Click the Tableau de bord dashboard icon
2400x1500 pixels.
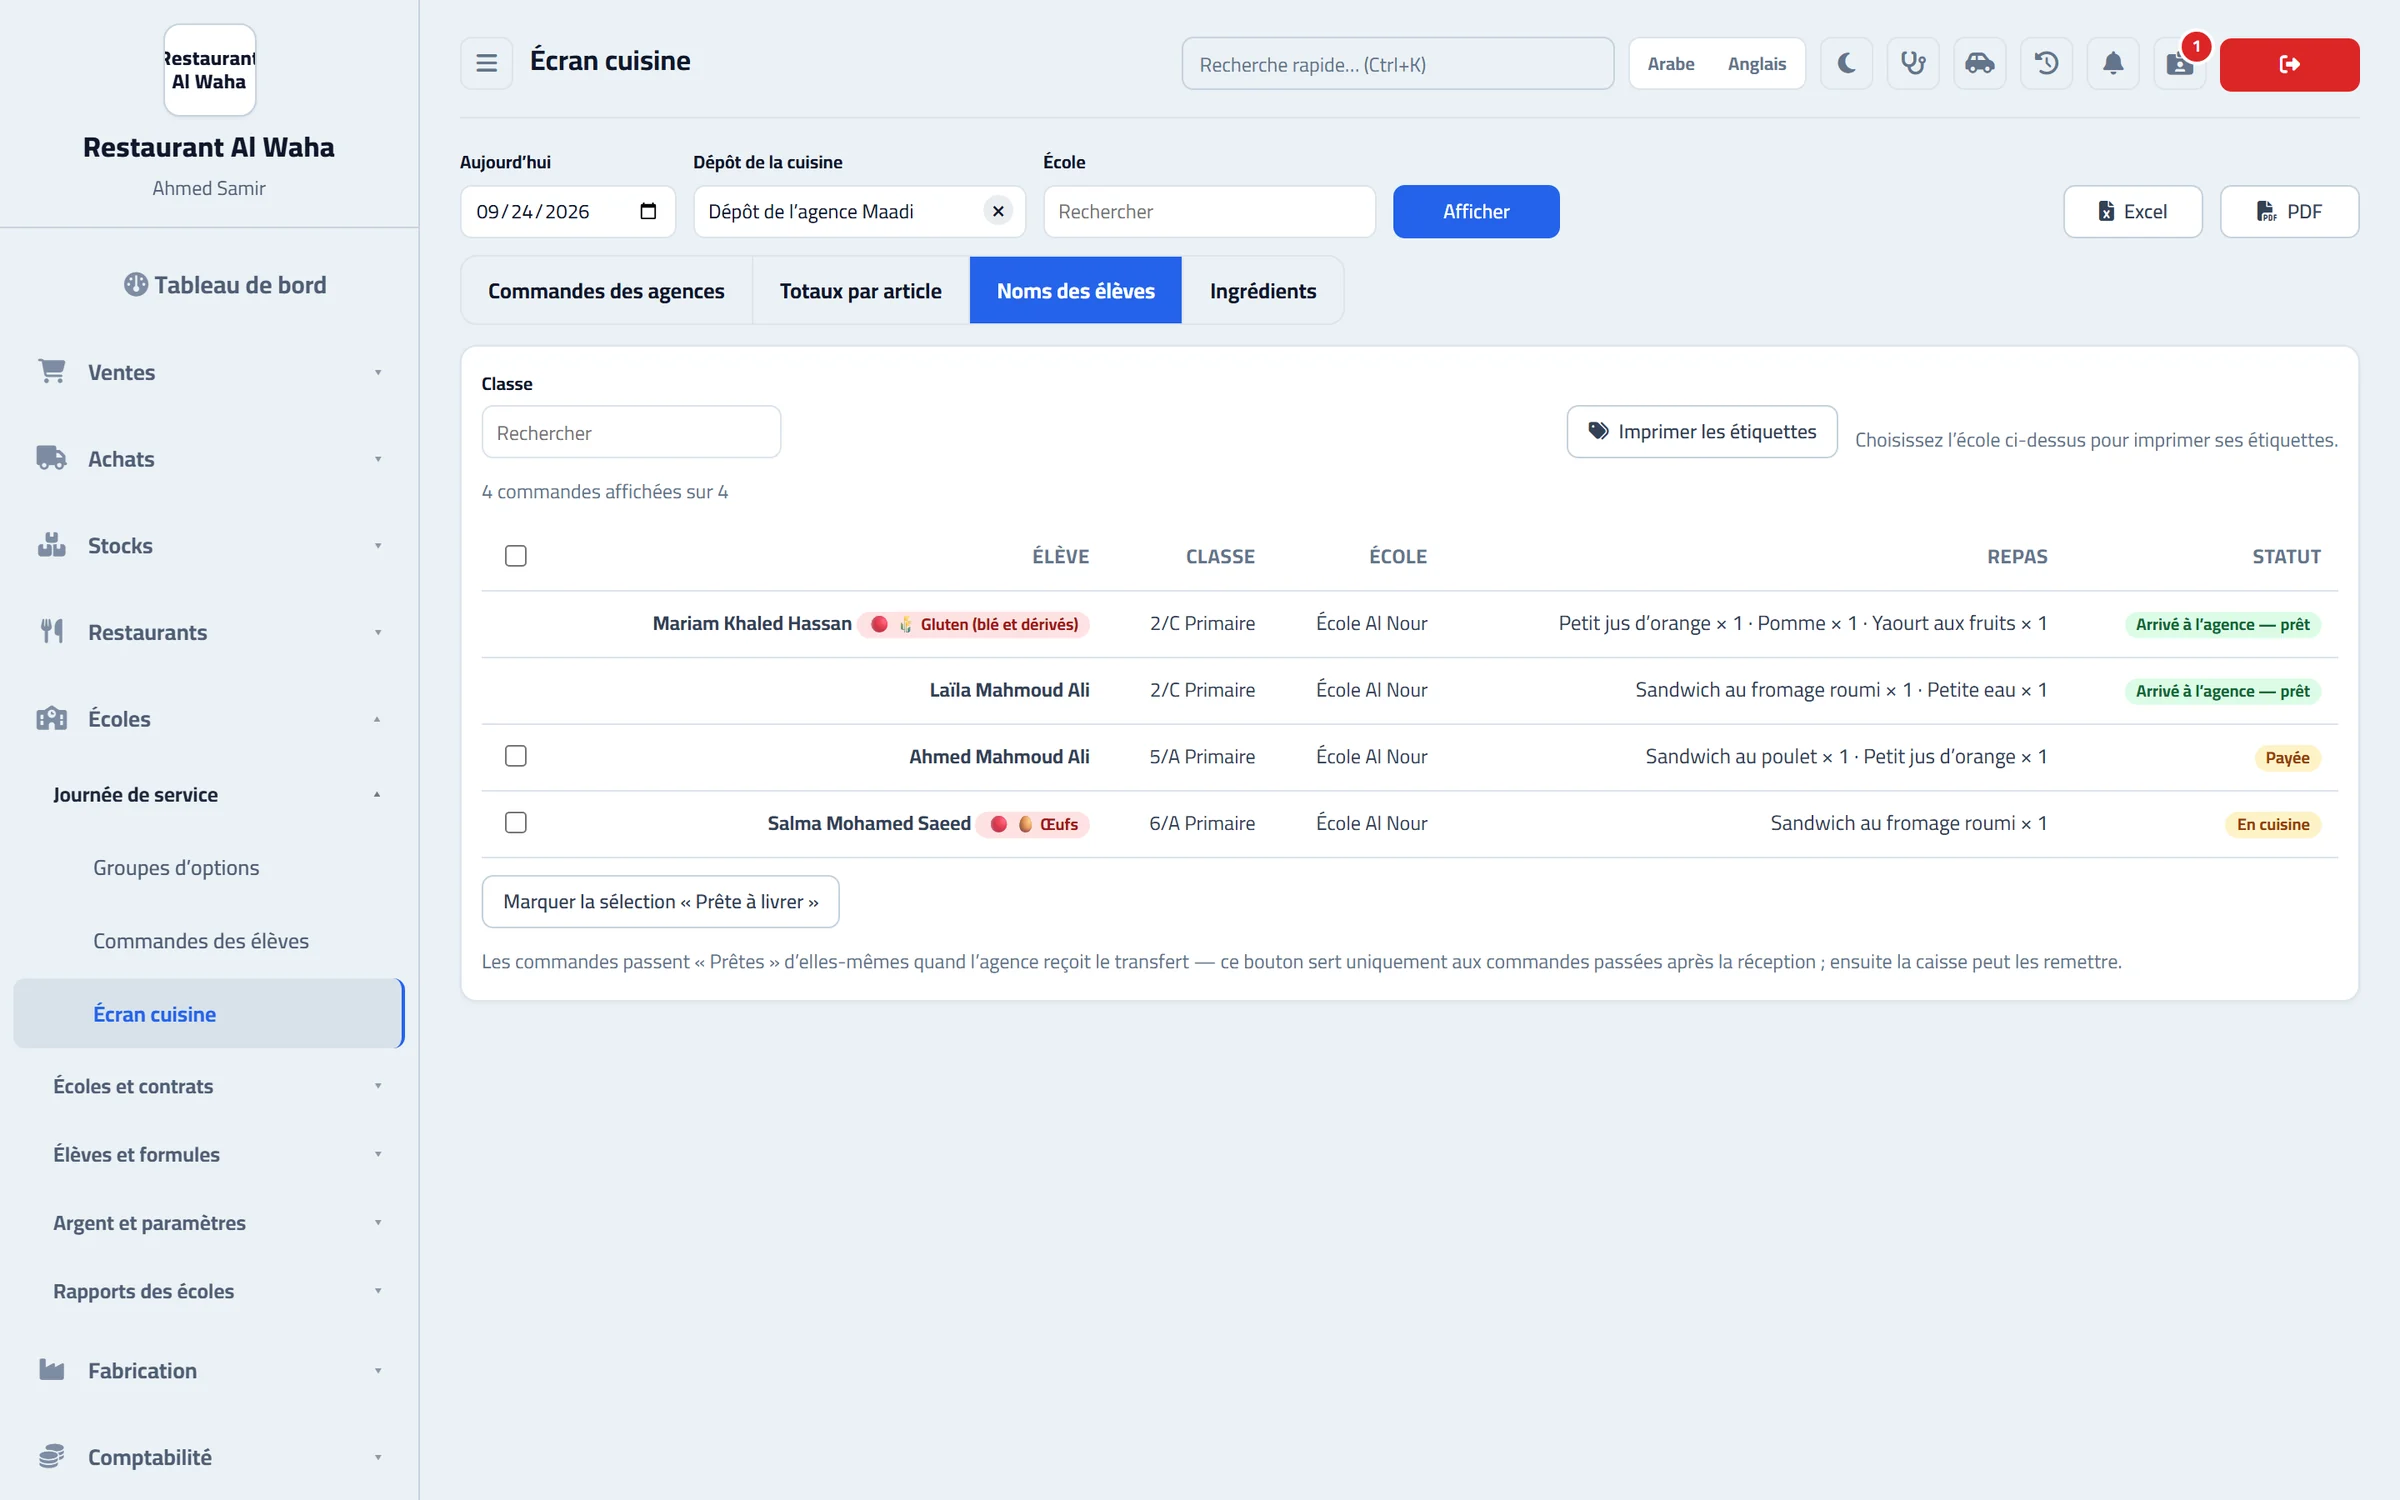click(x=136, y=285)
